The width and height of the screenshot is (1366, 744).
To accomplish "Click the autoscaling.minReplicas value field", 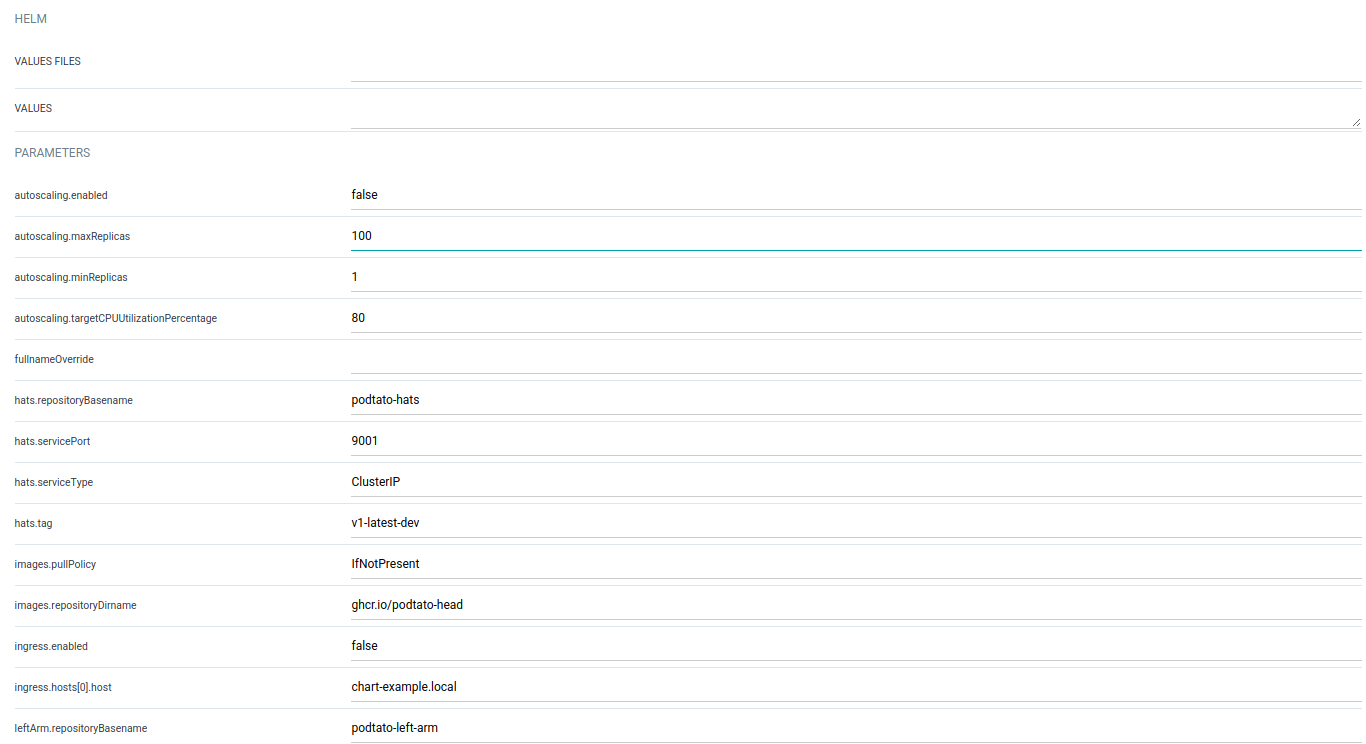I will pyautogui.click(x=855, y=277).
